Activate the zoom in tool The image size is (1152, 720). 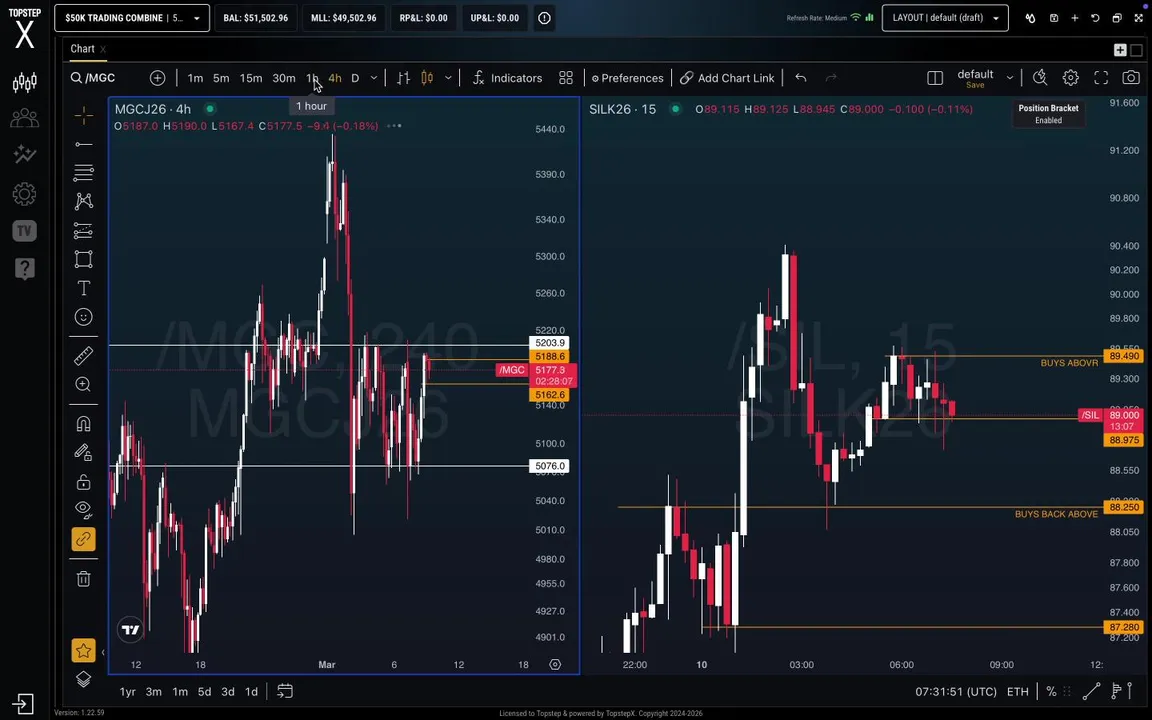tap(84, 384)
